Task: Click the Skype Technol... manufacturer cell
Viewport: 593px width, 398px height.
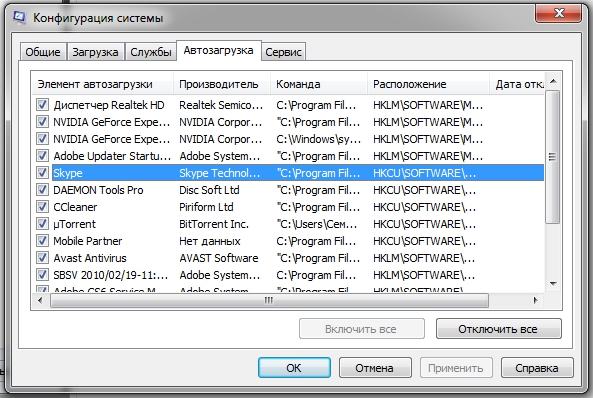Action: pyautogui.click(x=220, y=173)
